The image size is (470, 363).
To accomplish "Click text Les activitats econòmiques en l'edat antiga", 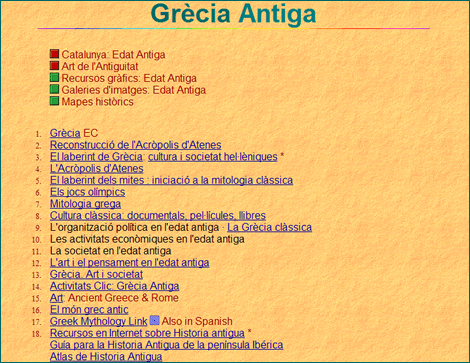I will (x=147, y=239).
